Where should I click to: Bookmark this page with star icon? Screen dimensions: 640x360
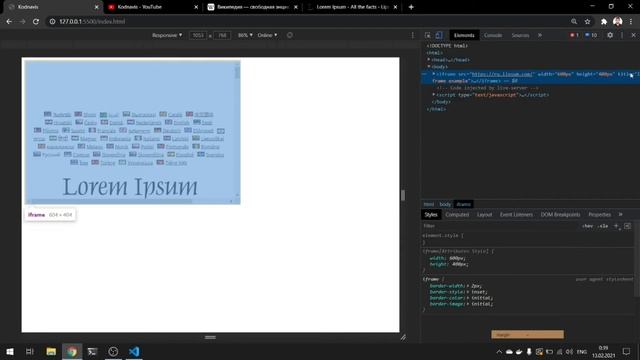coord(587,22)
